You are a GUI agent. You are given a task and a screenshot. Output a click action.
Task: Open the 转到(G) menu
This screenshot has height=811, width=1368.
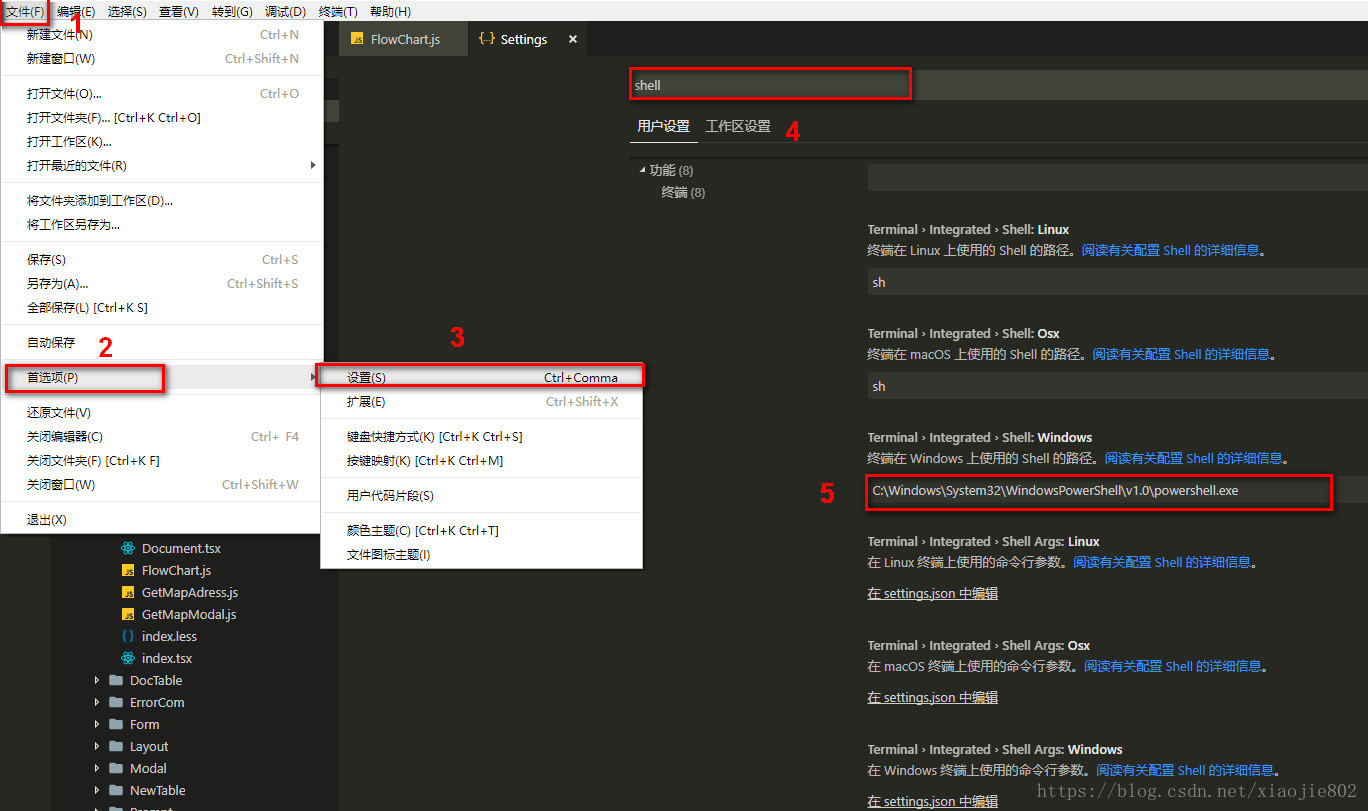point(232,11)
